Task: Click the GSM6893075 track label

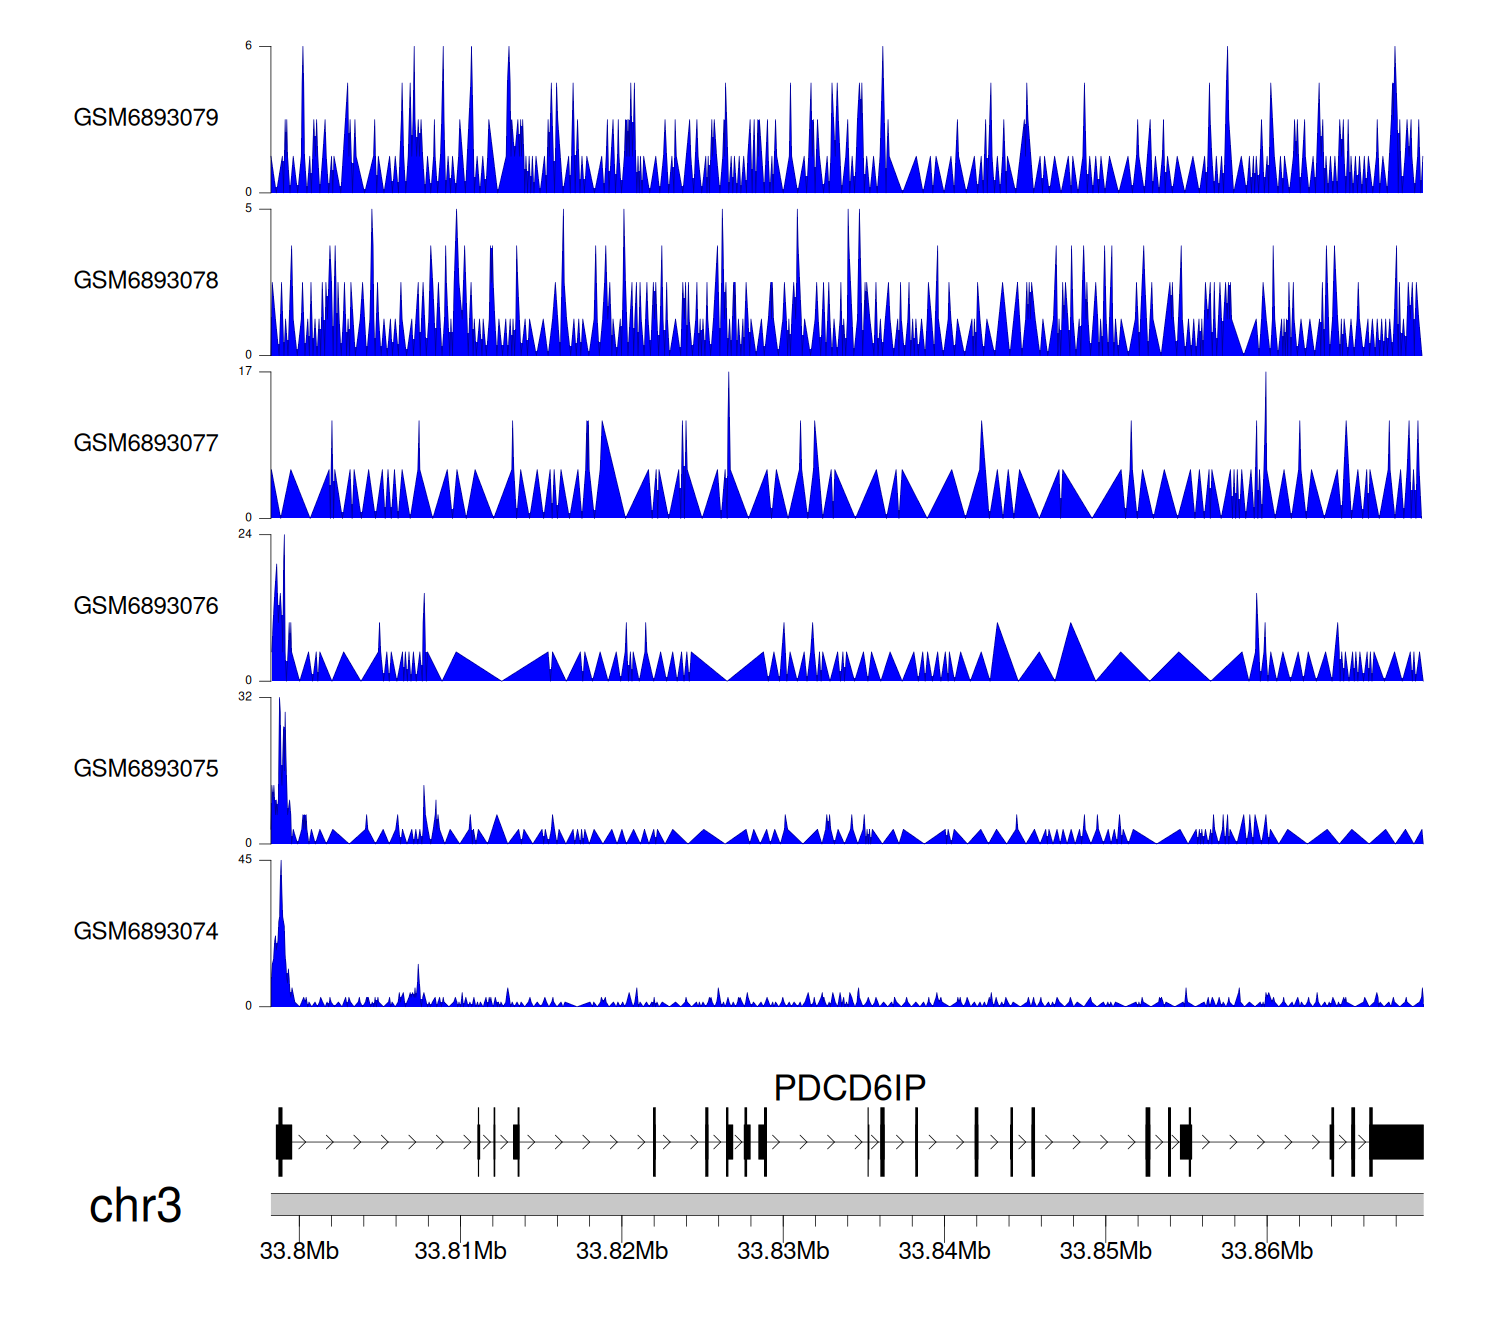Action: tap(146, 769)
